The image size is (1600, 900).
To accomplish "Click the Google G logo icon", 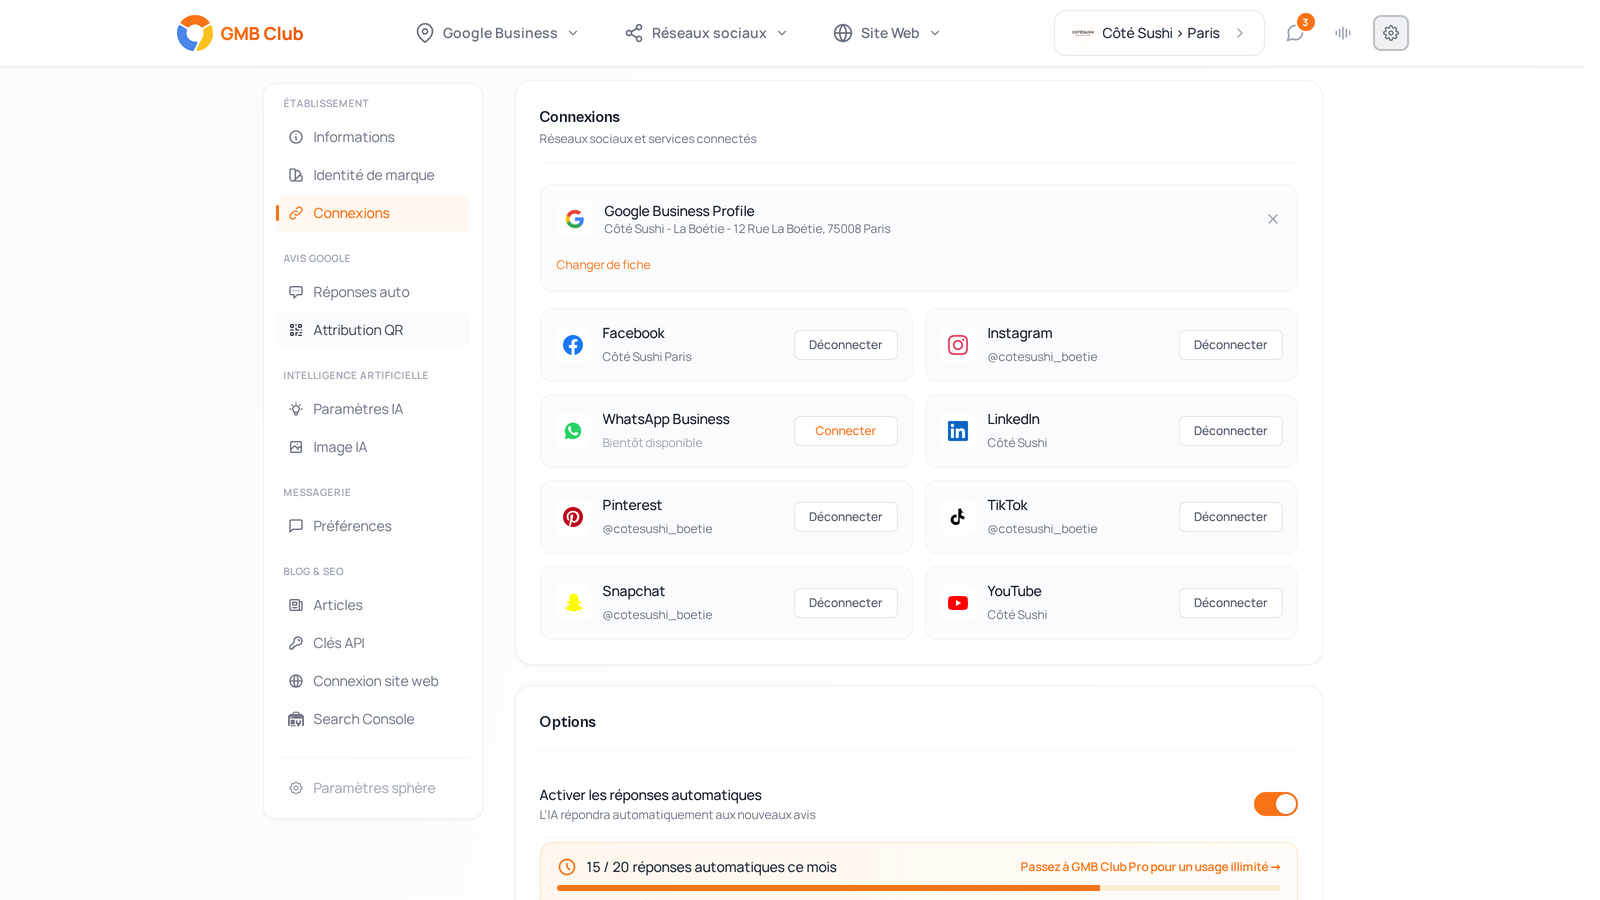I will click(575, 219).
